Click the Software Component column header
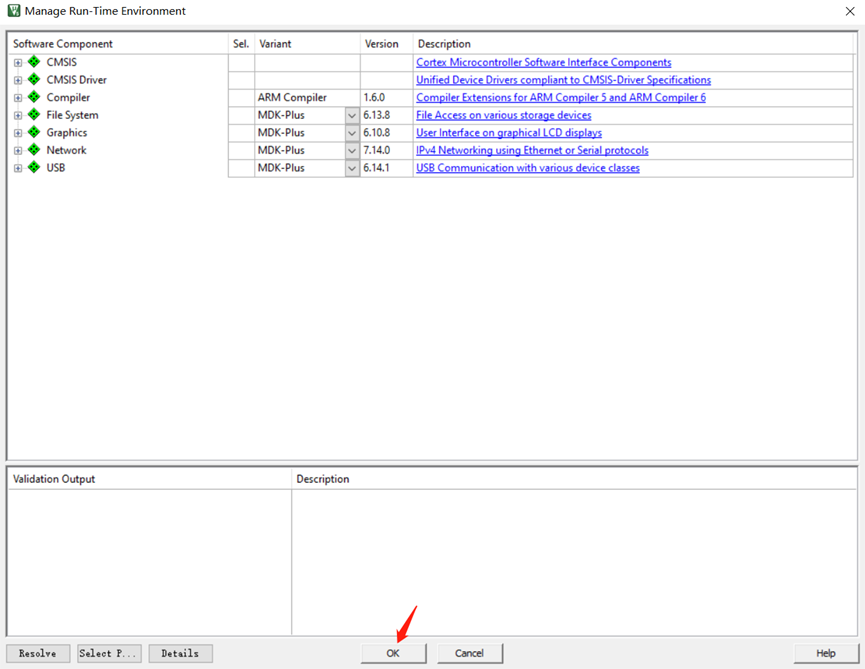Viewport: 865px width, 669px height. pyautogui.click(x=63, y=44)
